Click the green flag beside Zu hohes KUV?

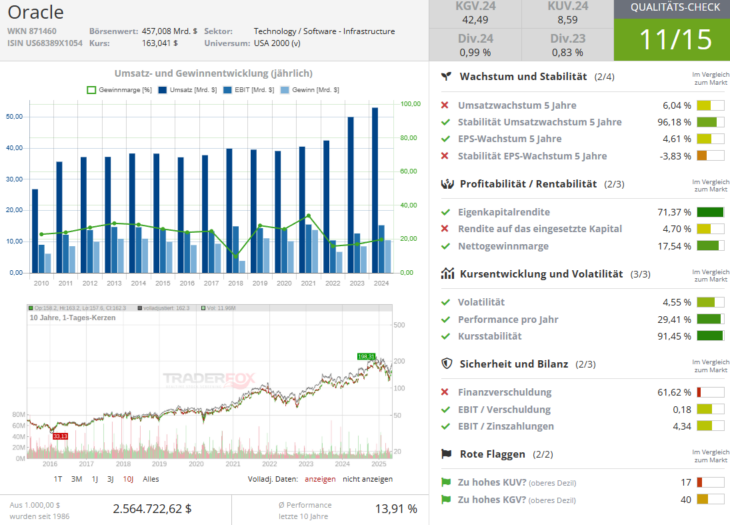click(x=446, y=482)
